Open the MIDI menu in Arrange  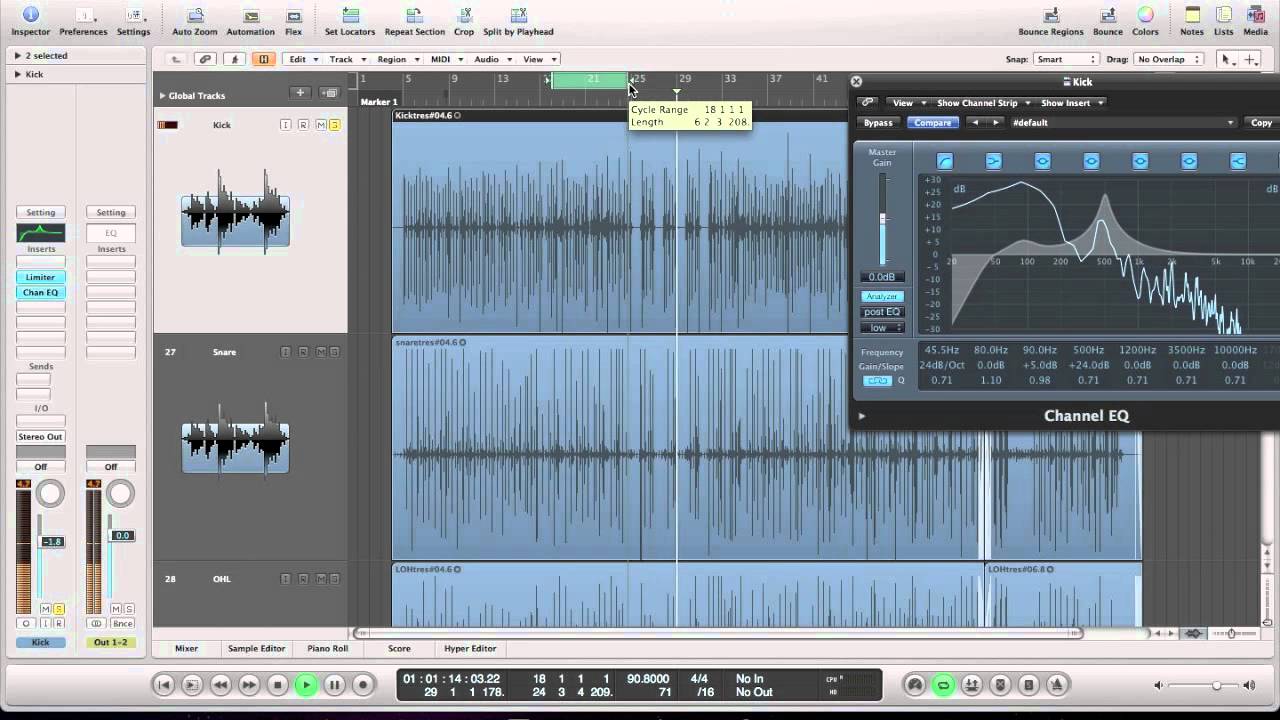[446, 59]
